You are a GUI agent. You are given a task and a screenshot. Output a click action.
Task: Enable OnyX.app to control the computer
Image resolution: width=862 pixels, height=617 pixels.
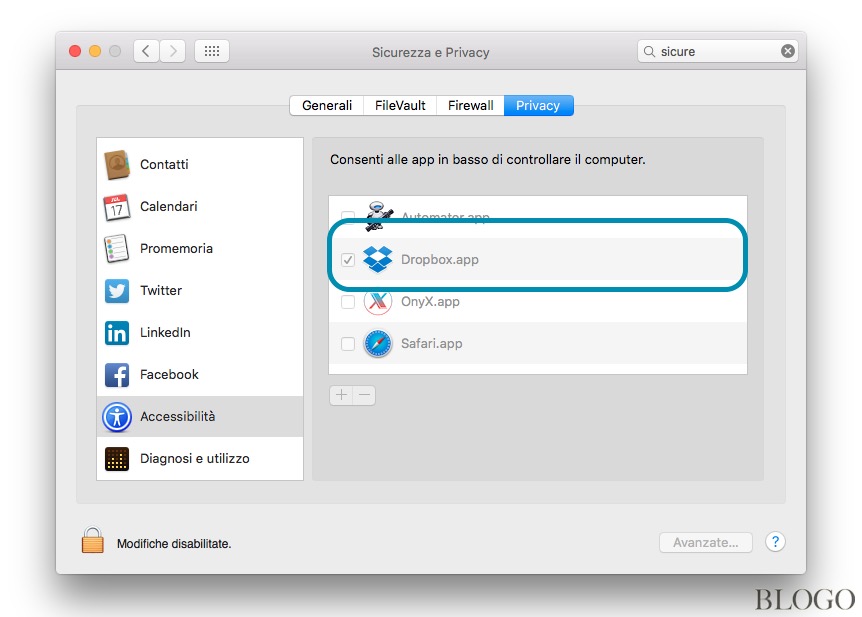point(347,301)
